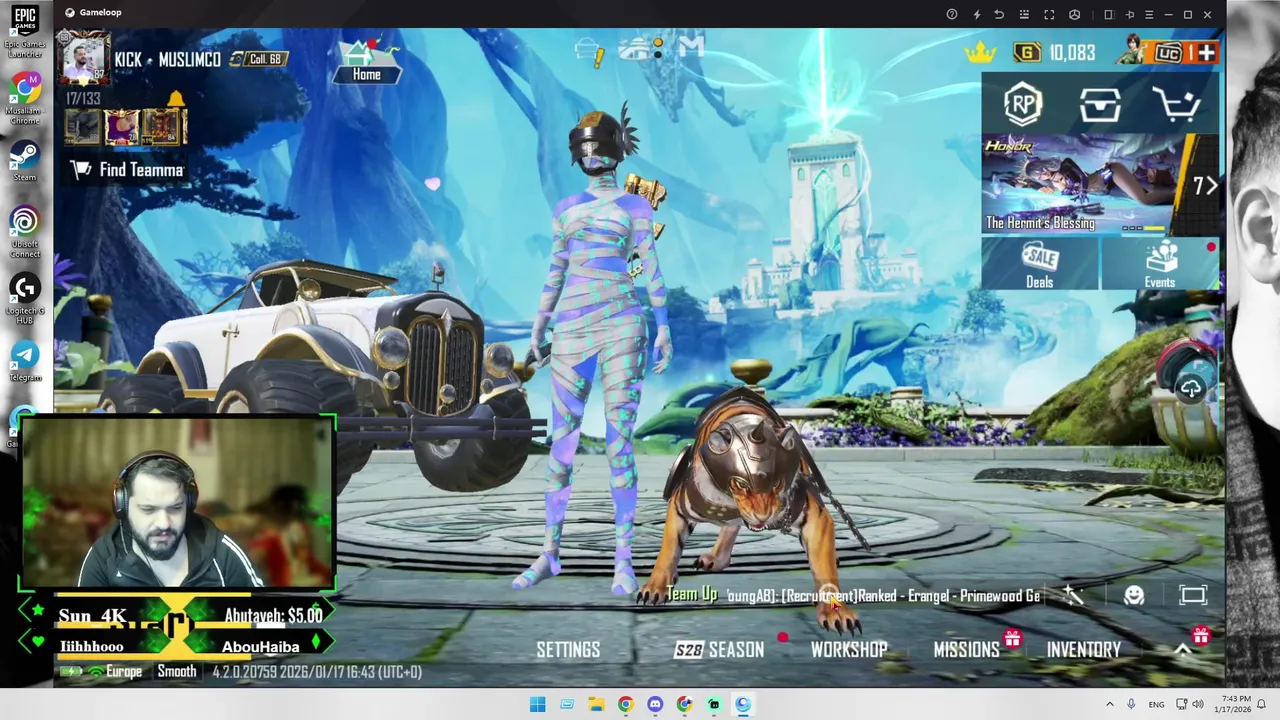1280x720 pixels.
Task: Toggle the GameLoop side panel icon
Action: tap(1108, 14)
